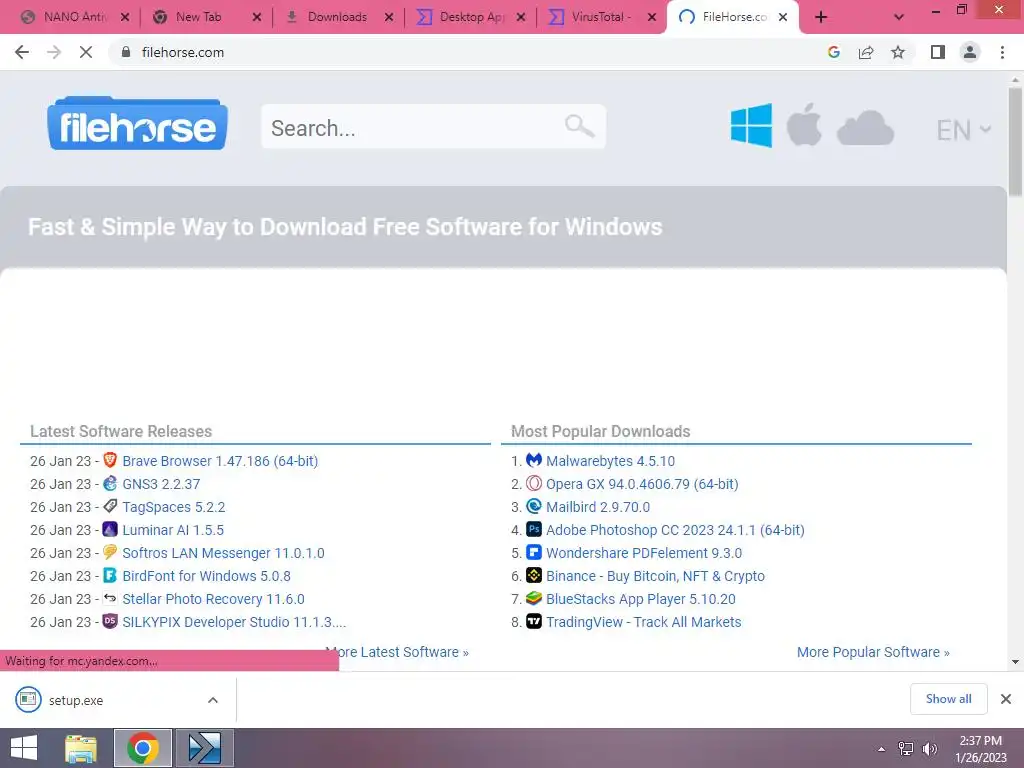The width and height of the screenshot is (1024, 768).
Task: Focus the Search input field
Action: point(434,127)
